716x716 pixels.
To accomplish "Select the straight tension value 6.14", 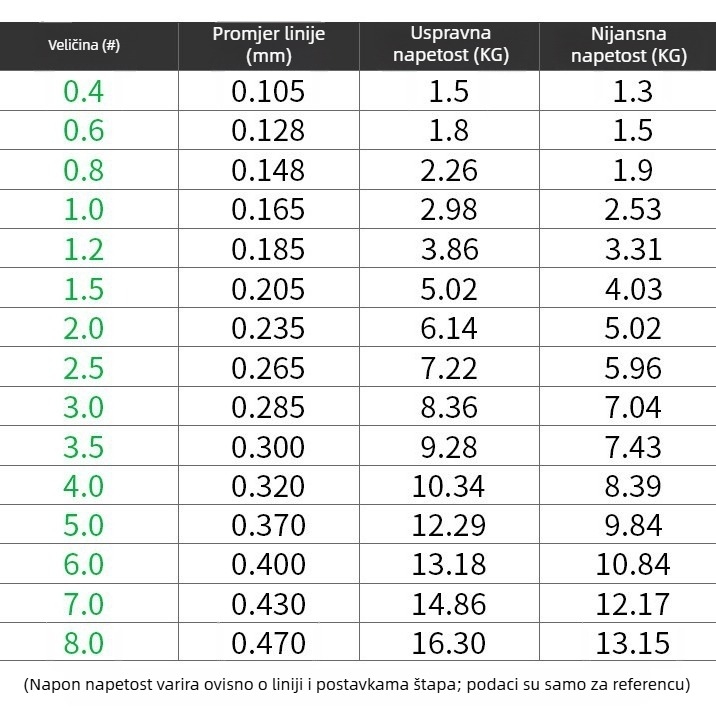I will coord(449,328).
